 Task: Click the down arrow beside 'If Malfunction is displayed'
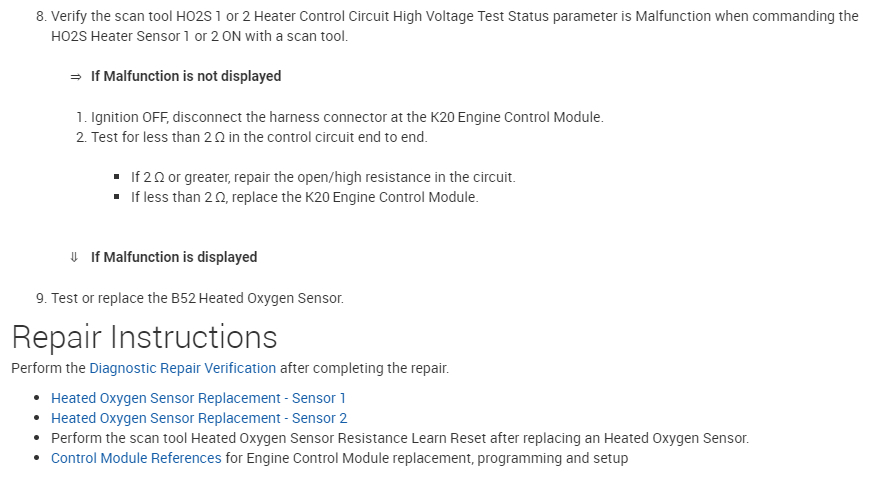coord(75,257)
